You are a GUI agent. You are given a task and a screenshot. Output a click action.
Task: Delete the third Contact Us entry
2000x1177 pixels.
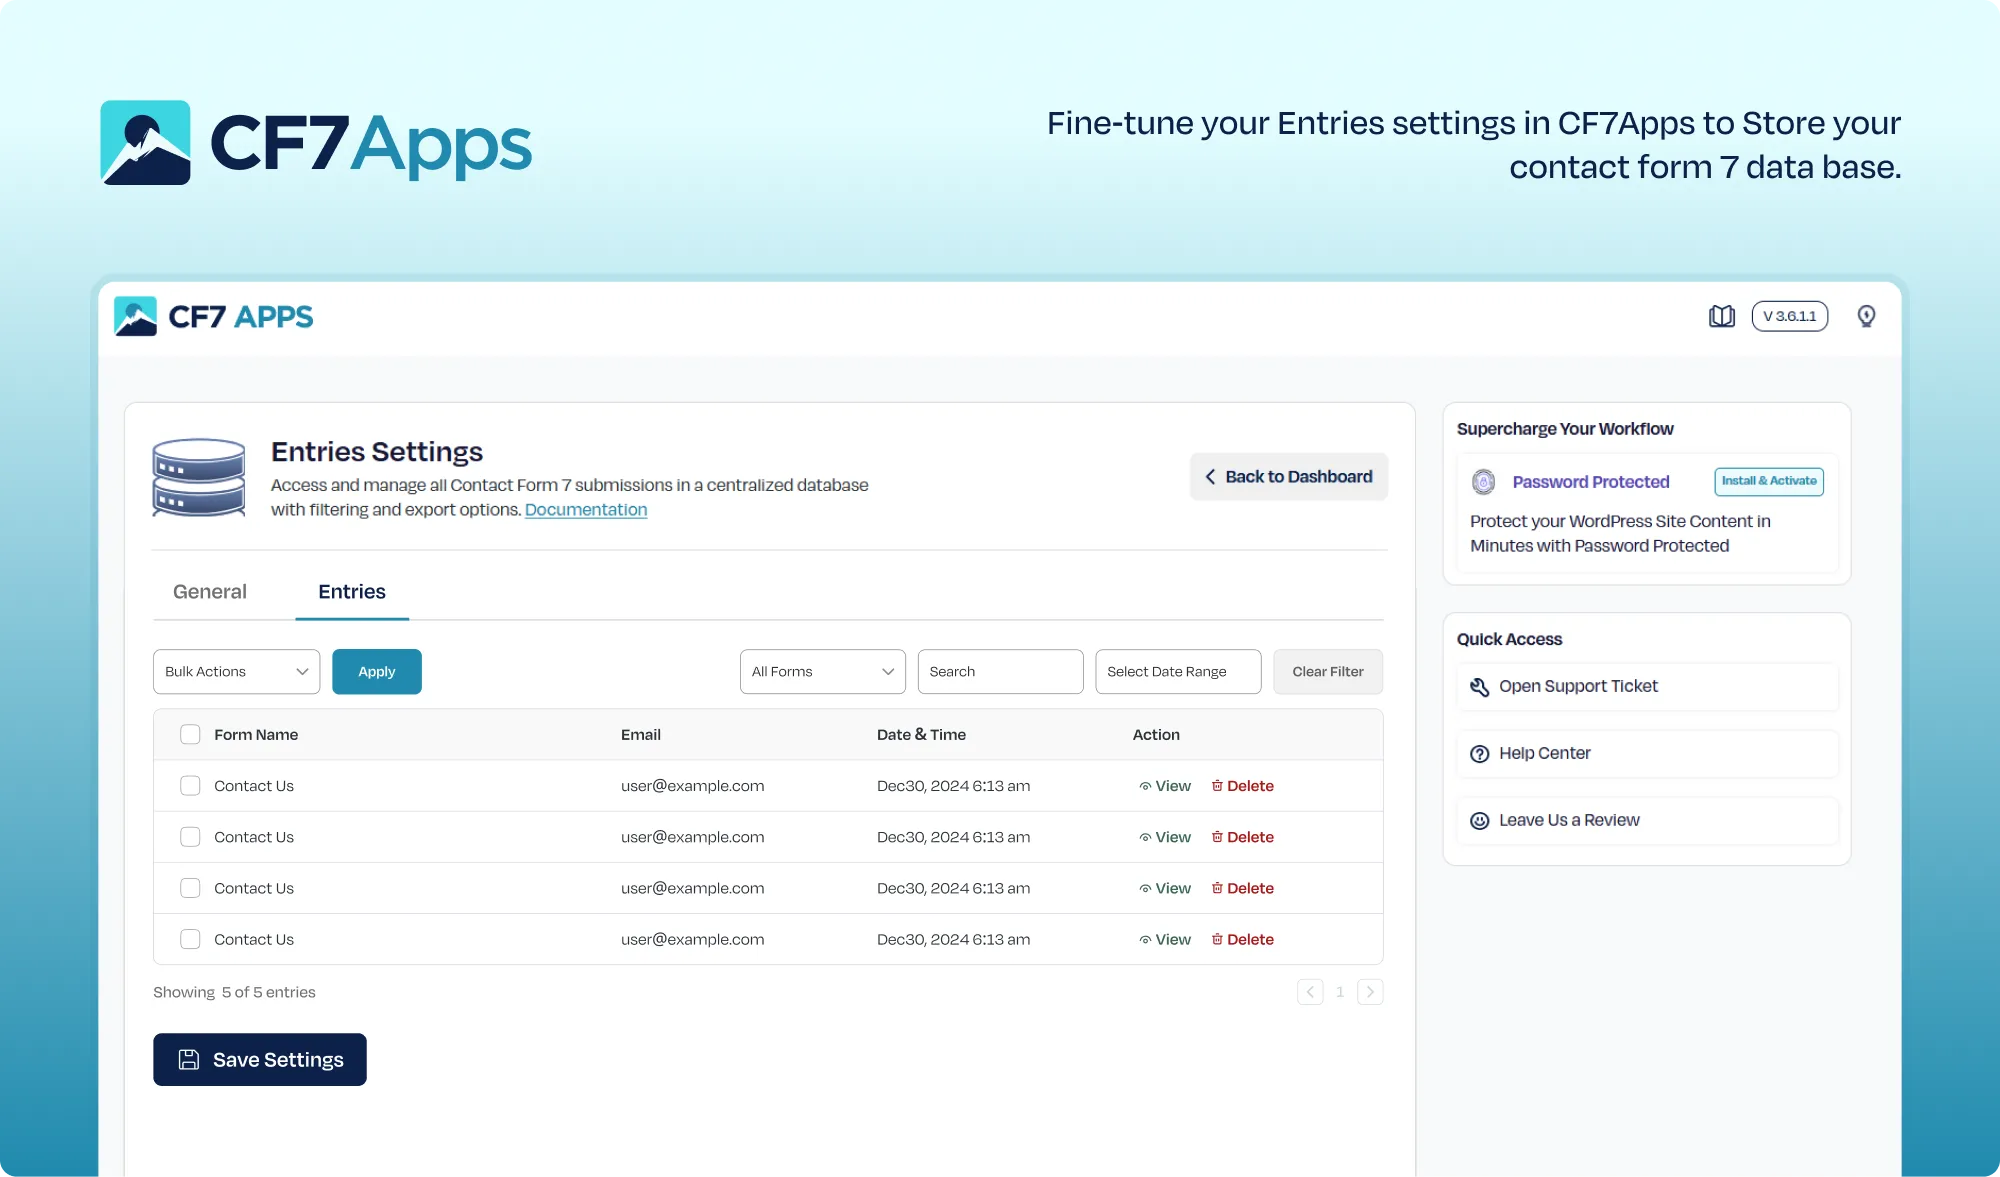[x=1242, y=888]
